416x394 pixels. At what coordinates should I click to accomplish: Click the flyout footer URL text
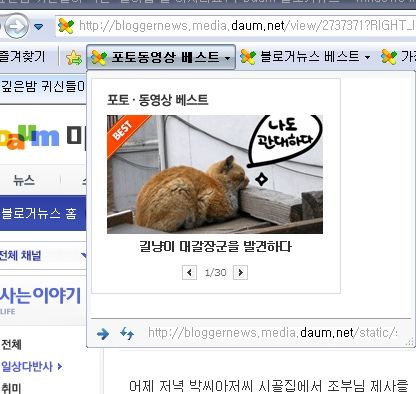coord(273,333)
